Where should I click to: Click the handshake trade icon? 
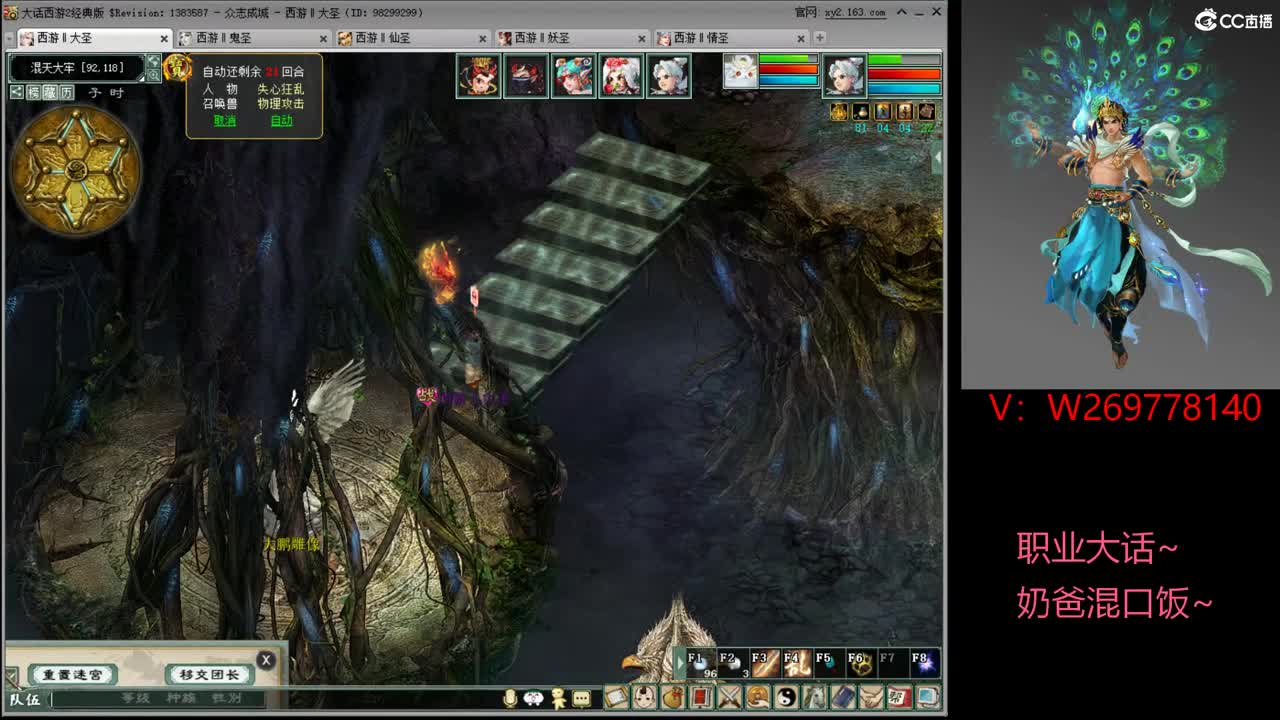[871, 697]
